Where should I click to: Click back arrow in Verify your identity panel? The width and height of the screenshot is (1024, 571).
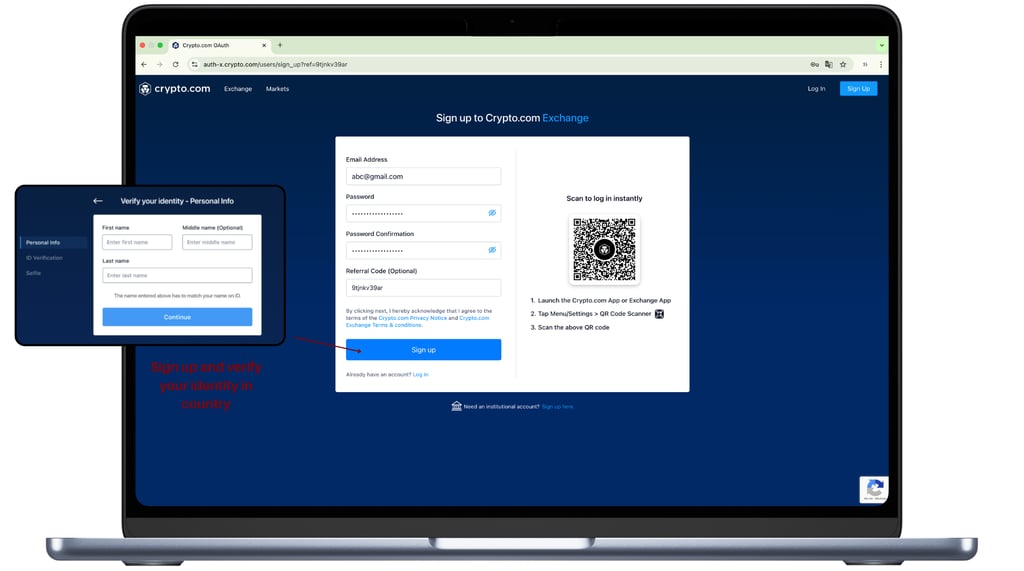[x=98, y=201]
